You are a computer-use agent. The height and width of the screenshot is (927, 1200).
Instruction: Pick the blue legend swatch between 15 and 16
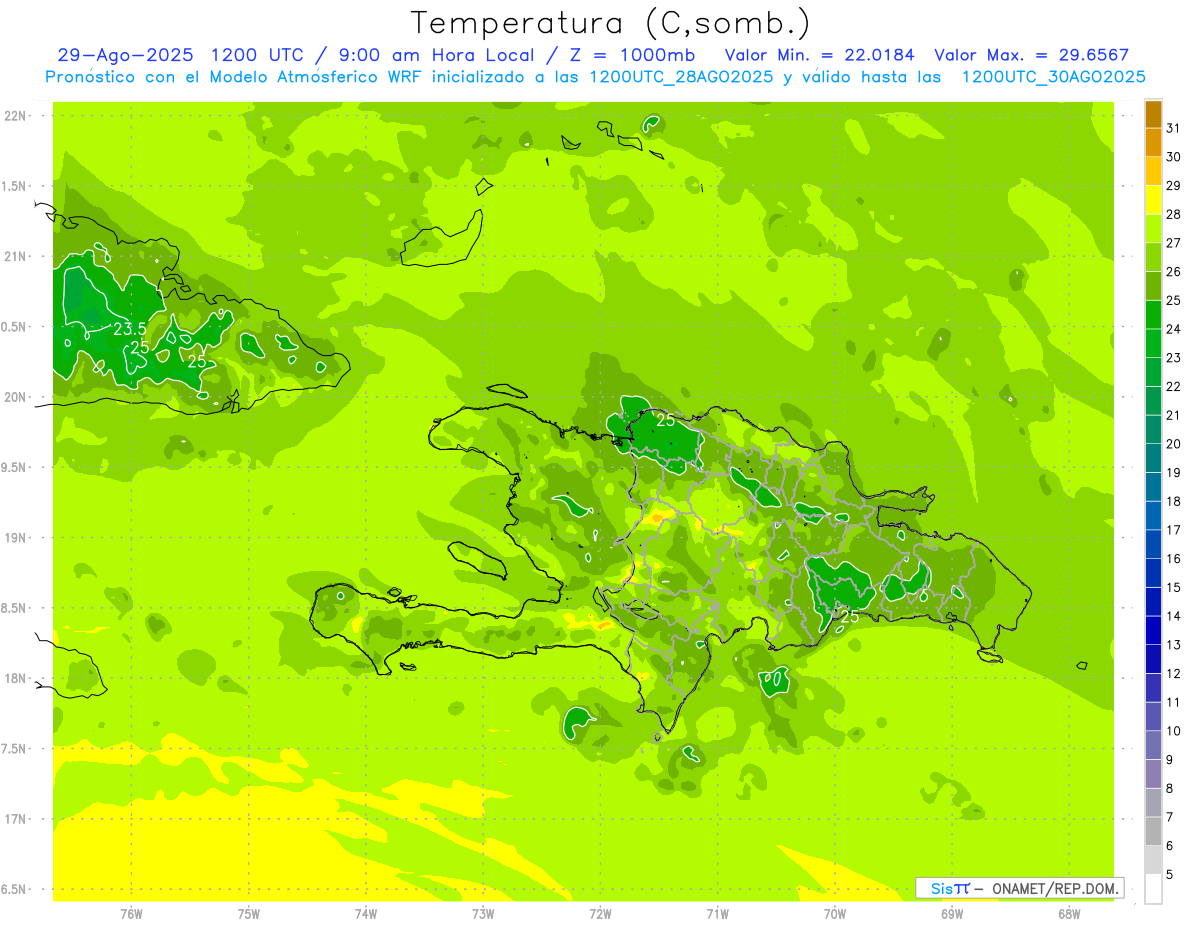pos(1153,573)
